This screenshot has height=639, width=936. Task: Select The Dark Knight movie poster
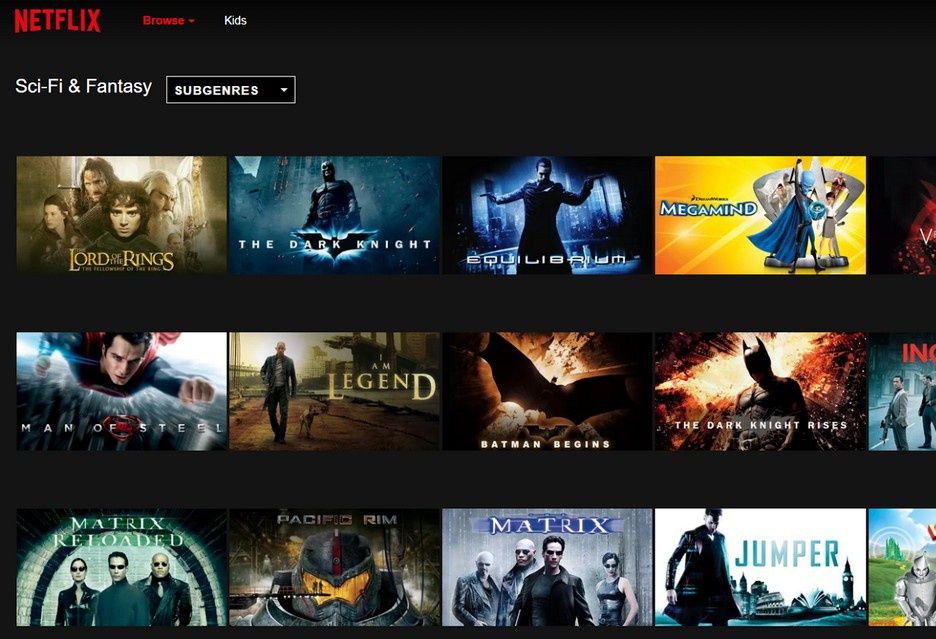coord(334,215)
